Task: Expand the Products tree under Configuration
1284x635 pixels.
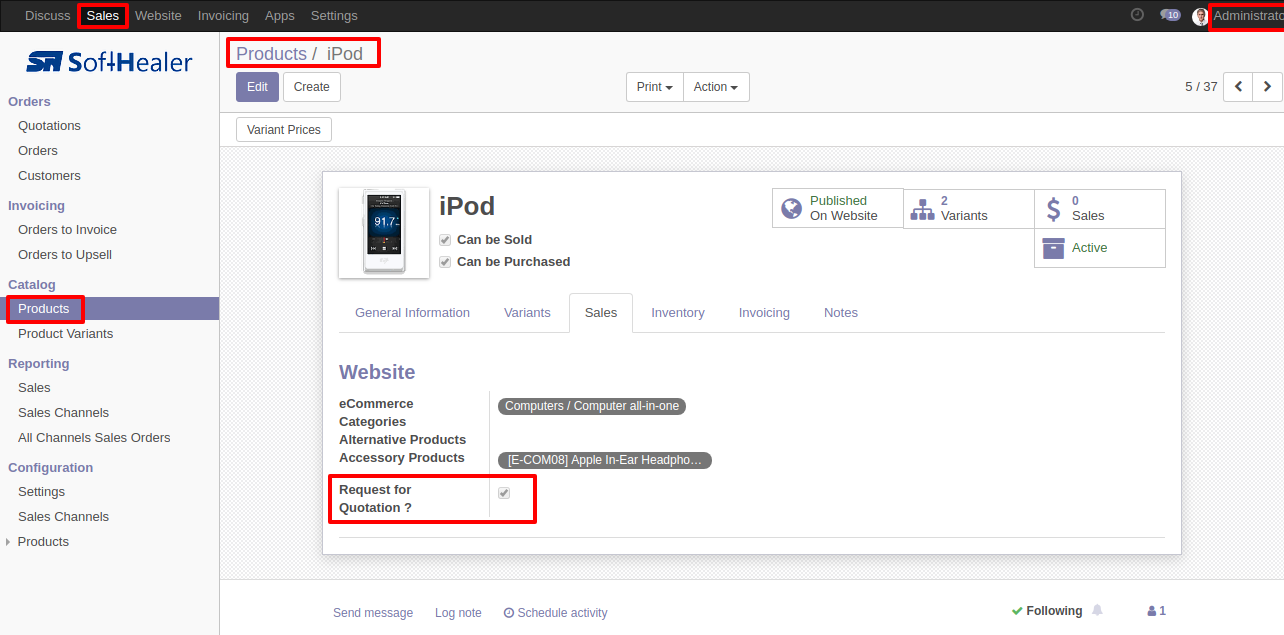Action: (x=9, y=542)
